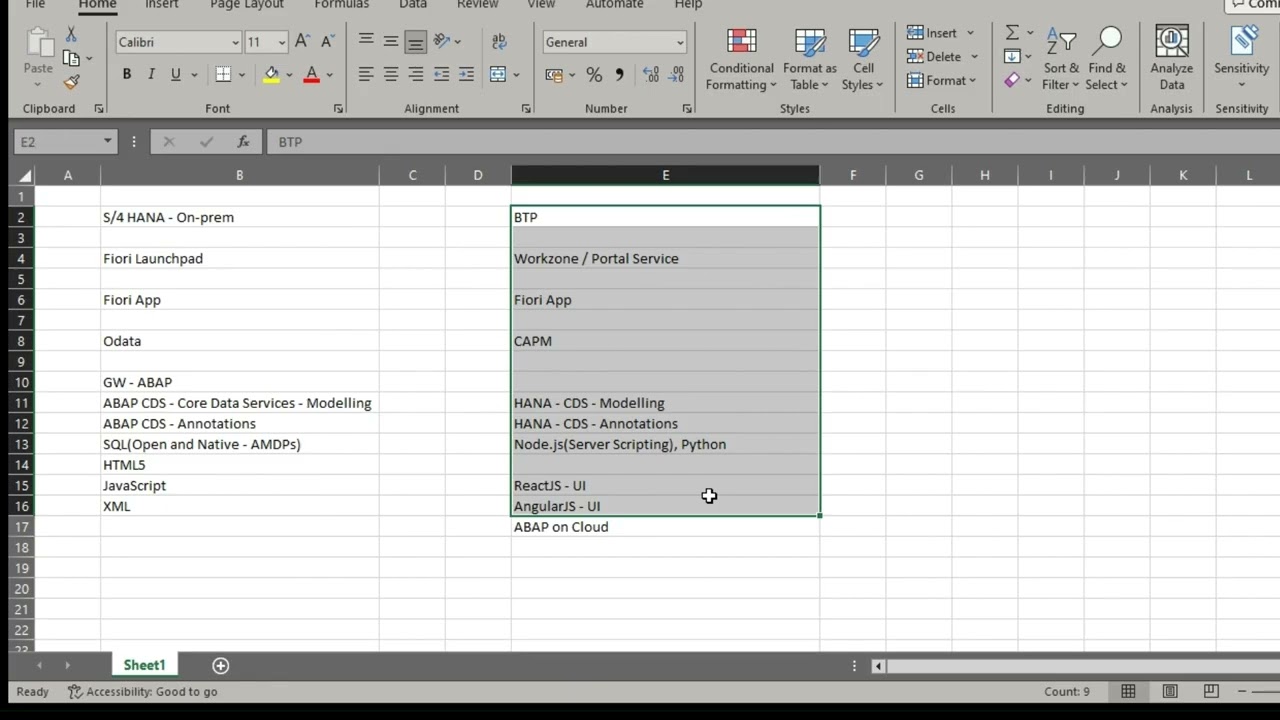Toggle Merge & Center
This screenshot has height=720, width=1280.
498,74
